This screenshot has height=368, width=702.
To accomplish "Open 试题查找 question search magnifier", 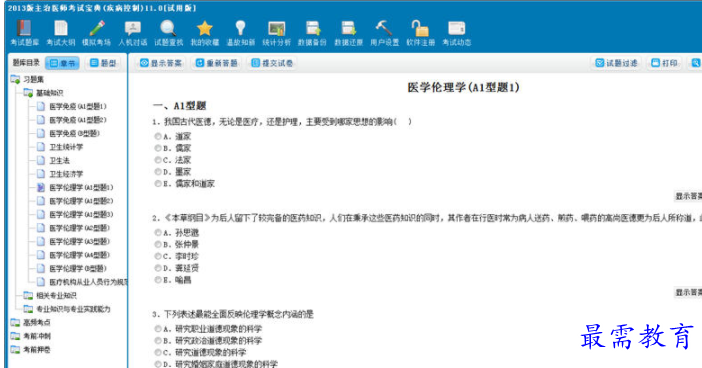I will click(x=168, y=33).
